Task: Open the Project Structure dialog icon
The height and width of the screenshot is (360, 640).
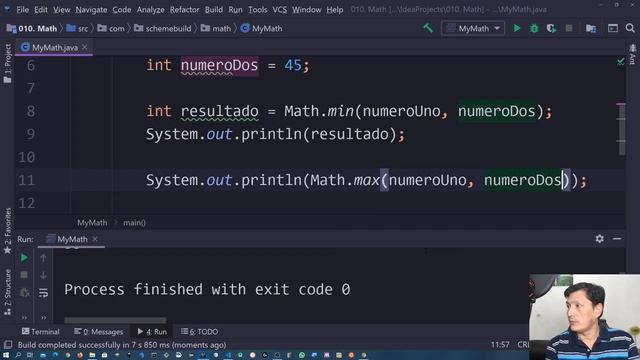Action: tap(591, 28)
